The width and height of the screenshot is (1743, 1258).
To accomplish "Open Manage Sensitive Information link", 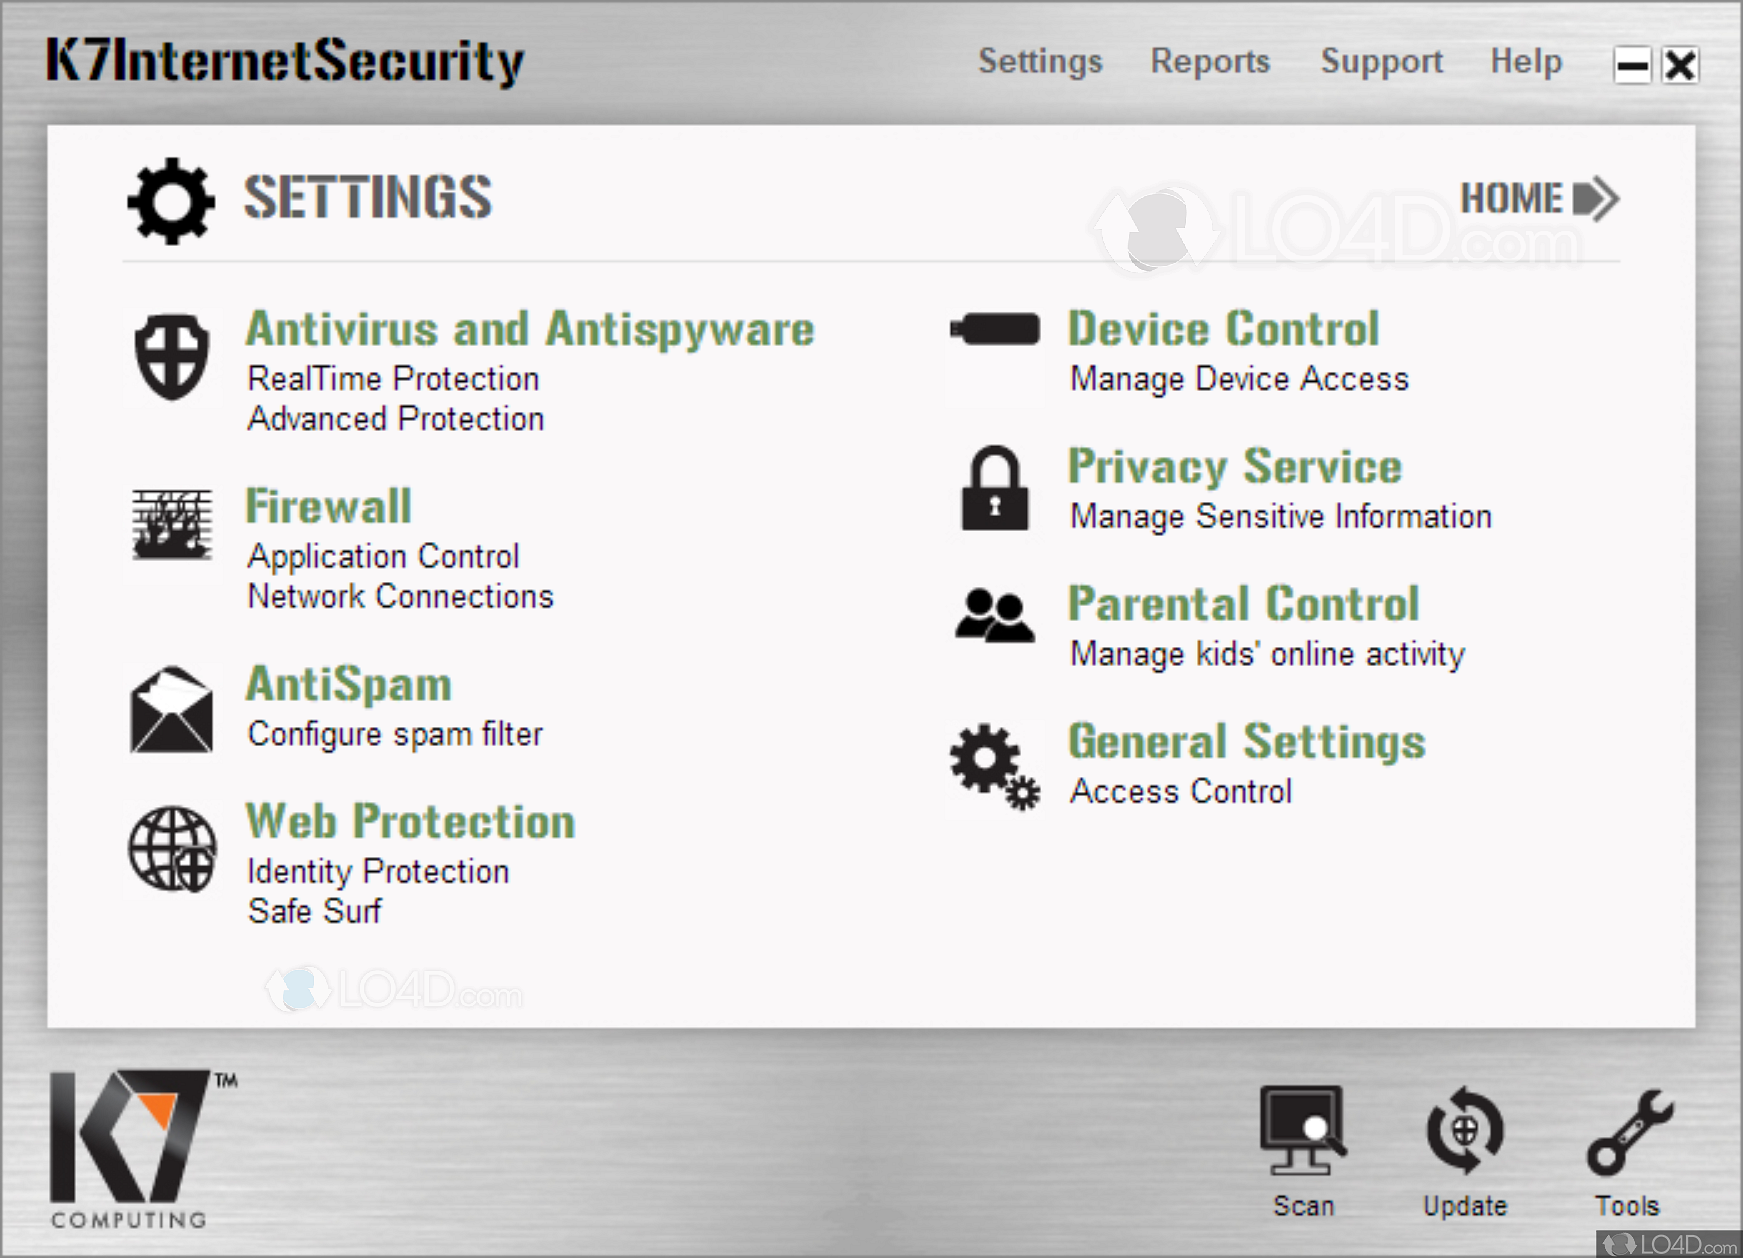I will click(x=1280, y=517).
